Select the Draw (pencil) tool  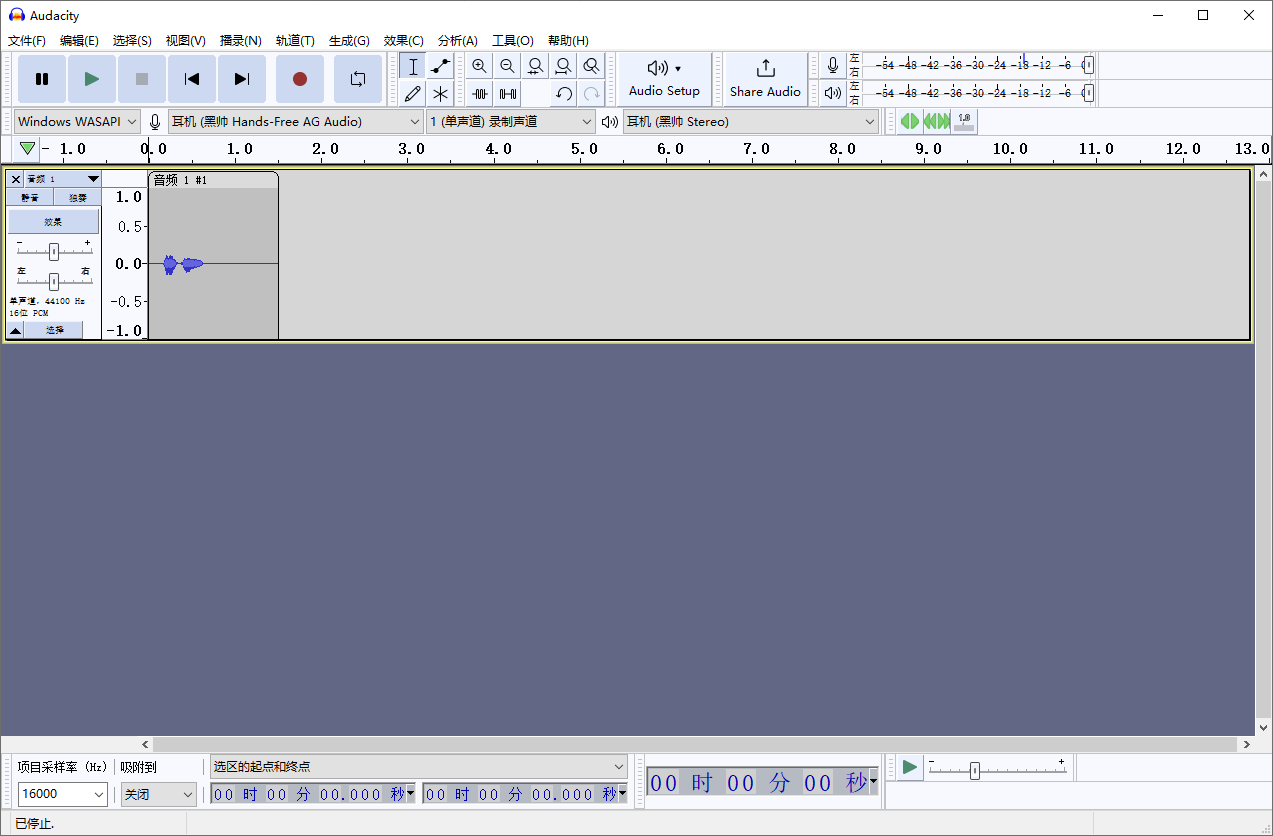pyautogui.click(x=413, y=94)
